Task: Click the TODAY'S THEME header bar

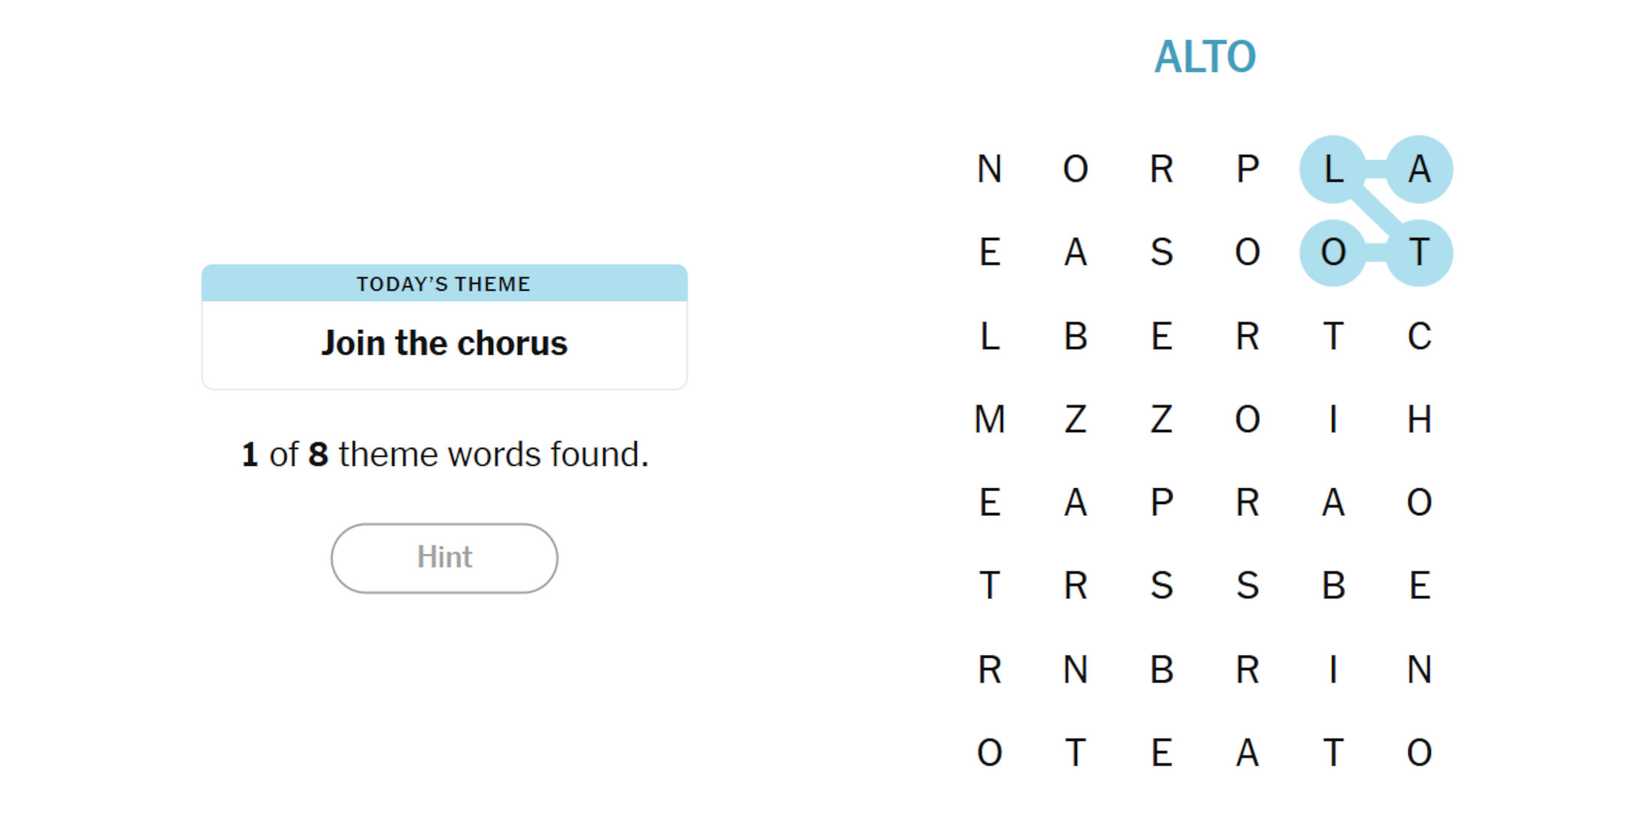Action: point(444,284)
